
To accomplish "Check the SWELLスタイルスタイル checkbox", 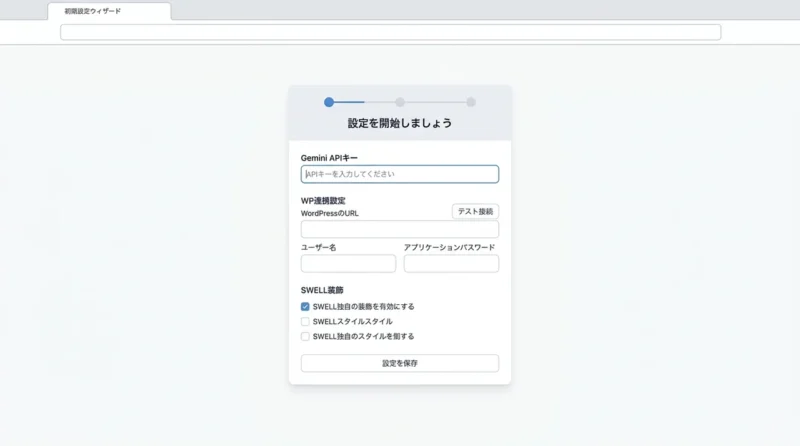I will pyautogui.click(x=305, y=321).
